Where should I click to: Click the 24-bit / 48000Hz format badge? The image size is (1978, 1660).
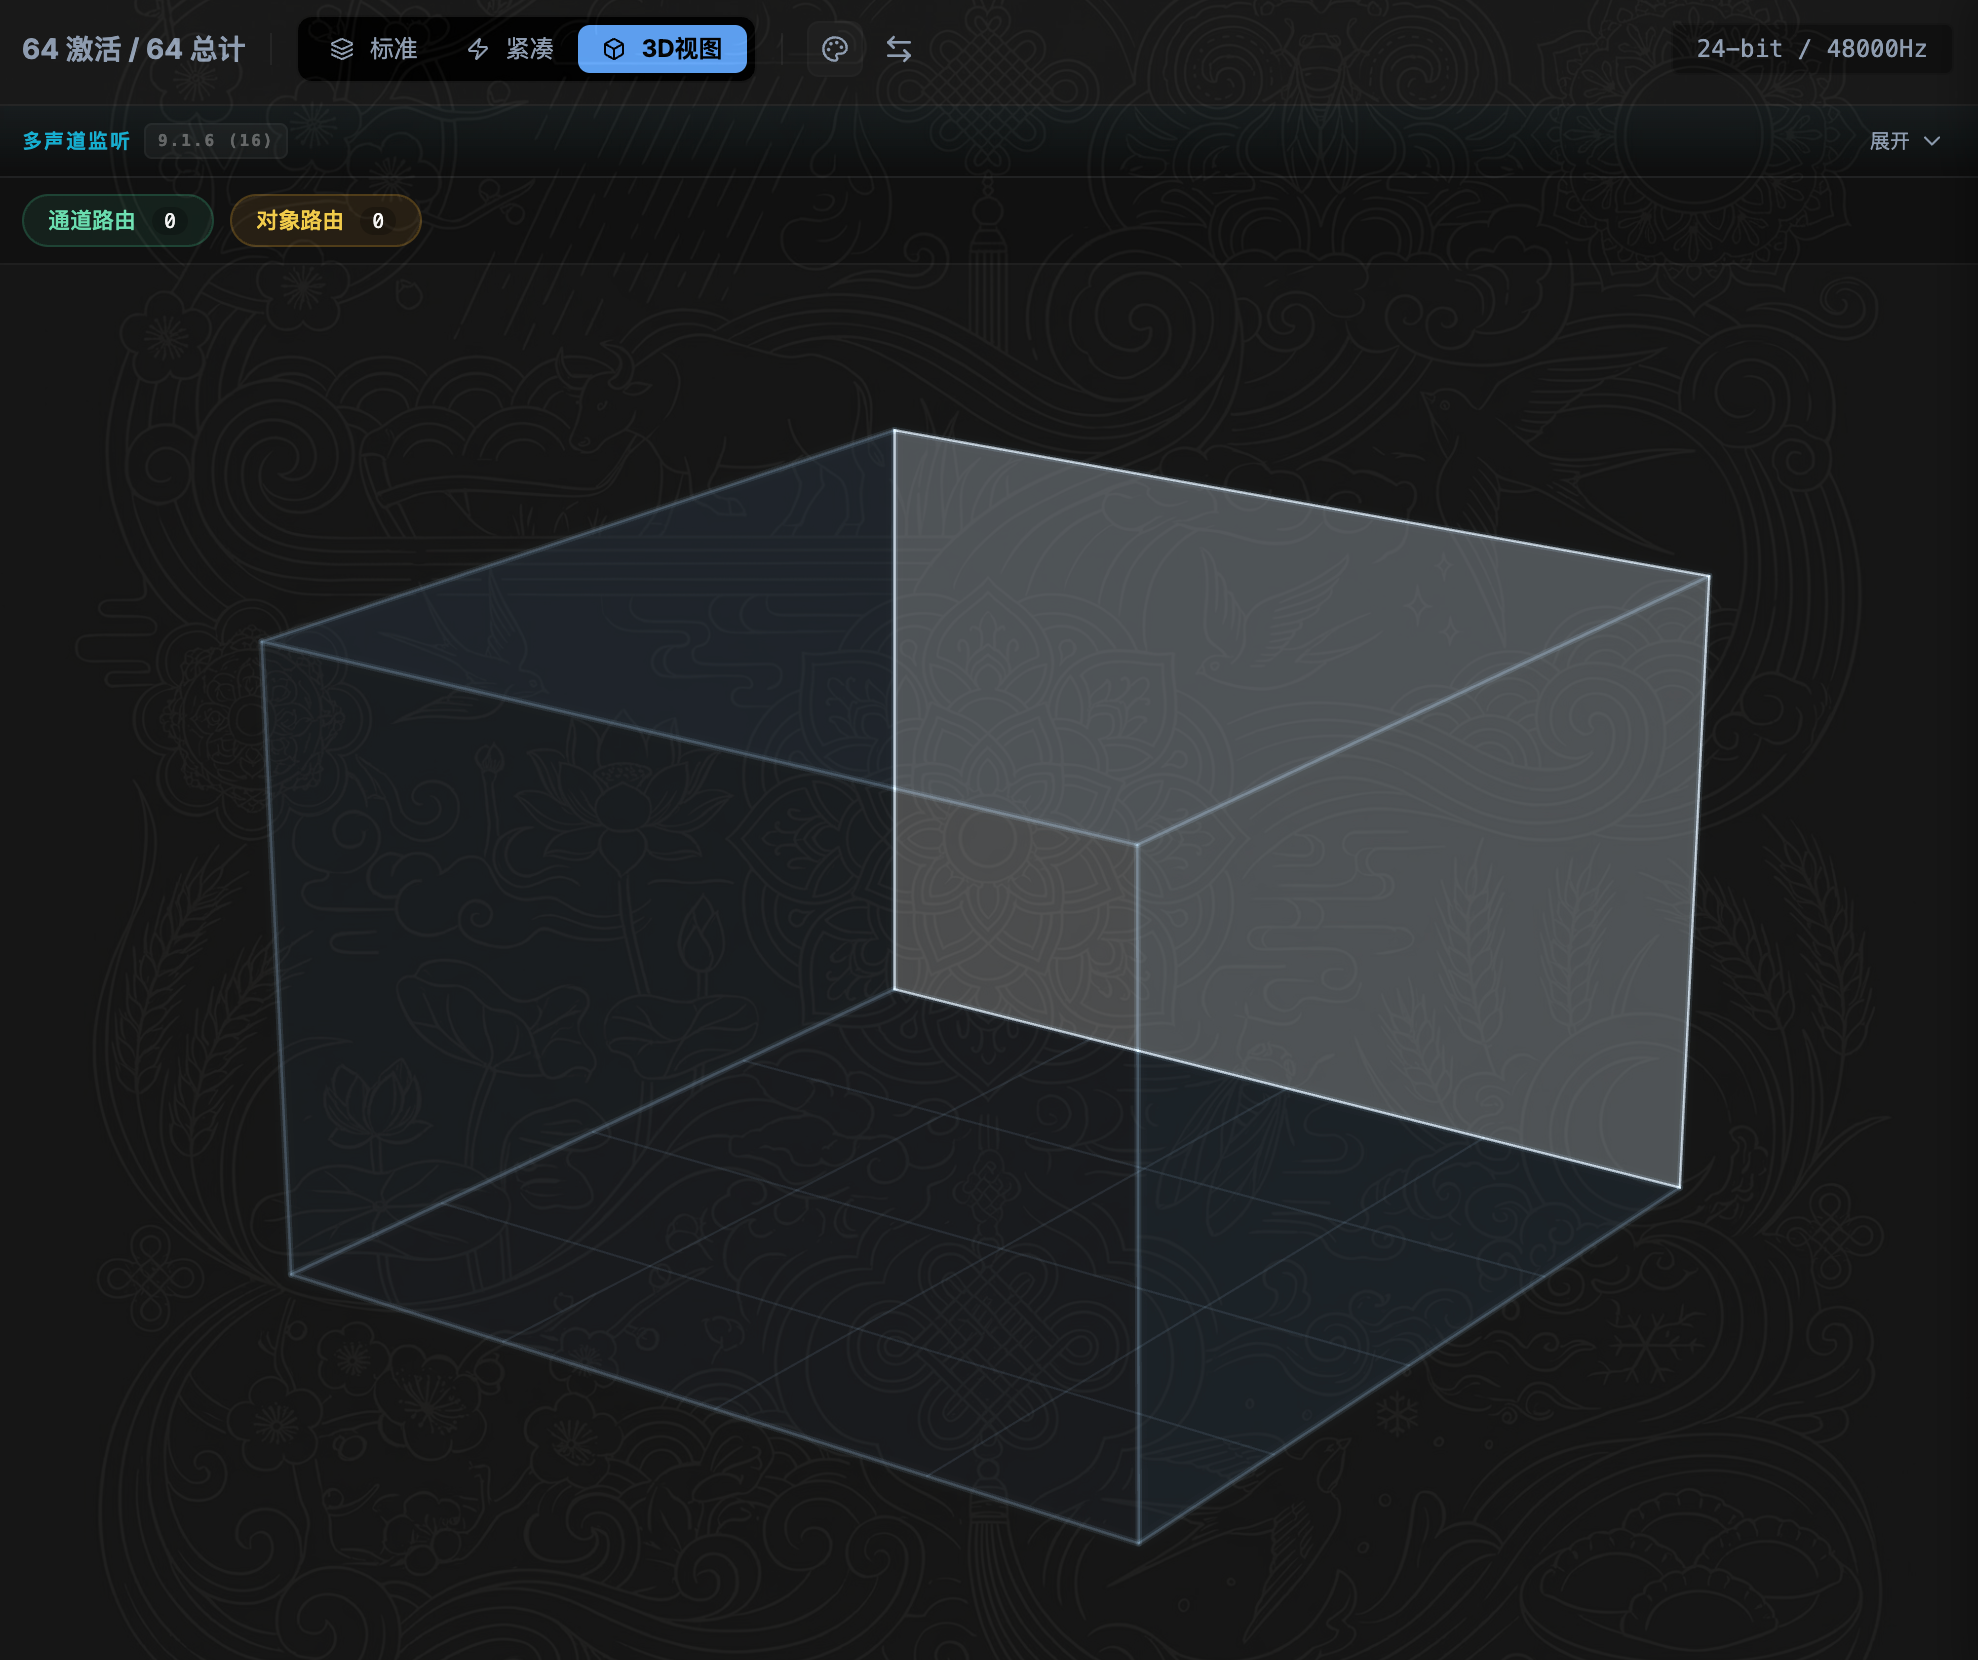1812,49
